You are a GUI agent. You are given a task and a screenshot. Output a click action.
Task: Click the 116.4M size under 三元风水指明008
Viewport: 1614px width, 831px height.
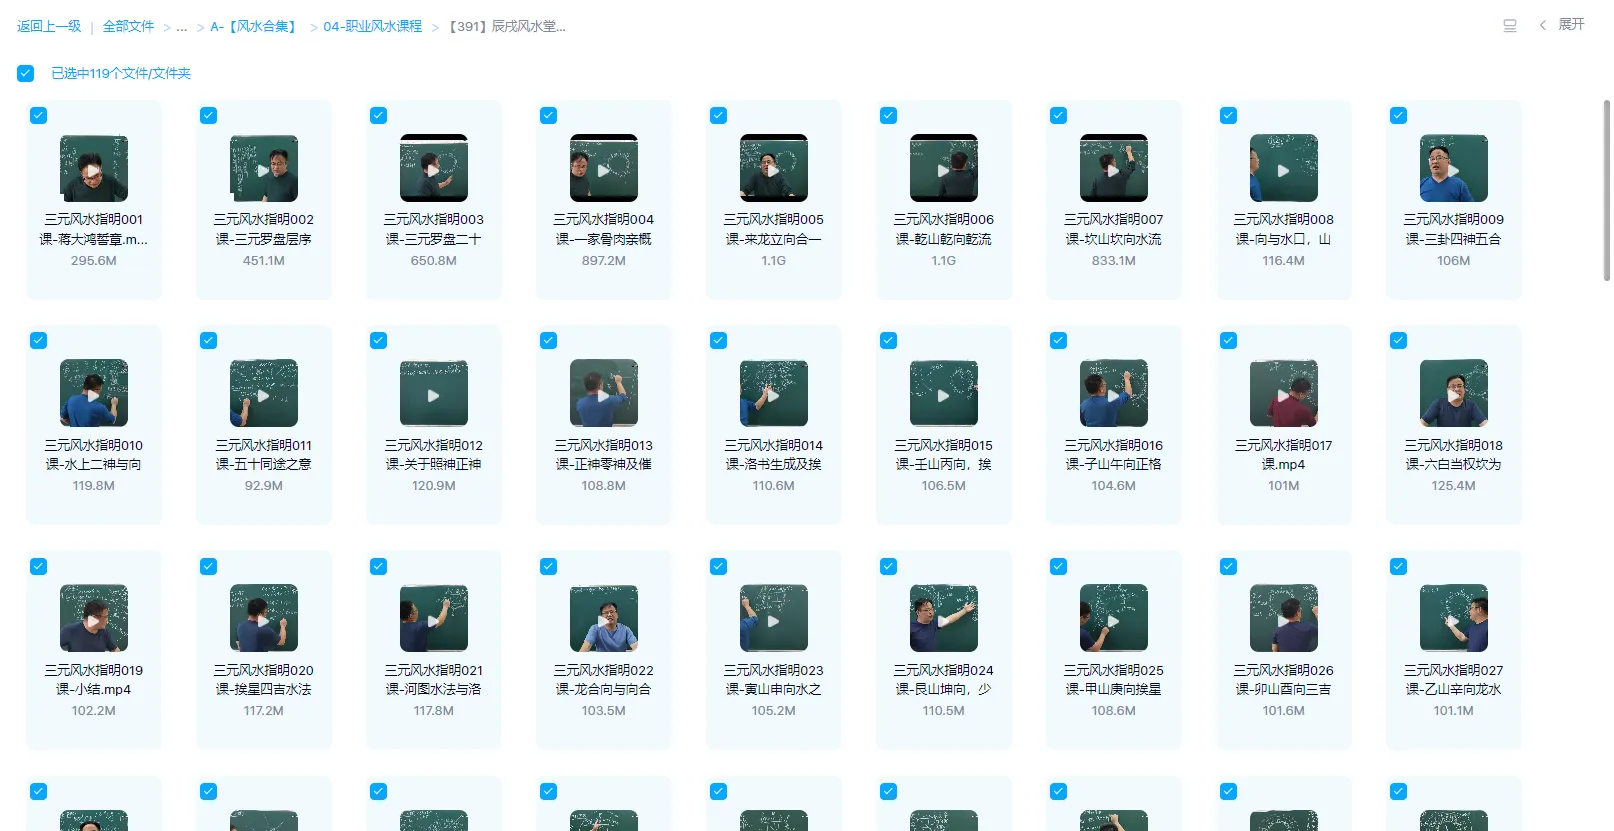pyautogui.click(x=1284, y=261)
